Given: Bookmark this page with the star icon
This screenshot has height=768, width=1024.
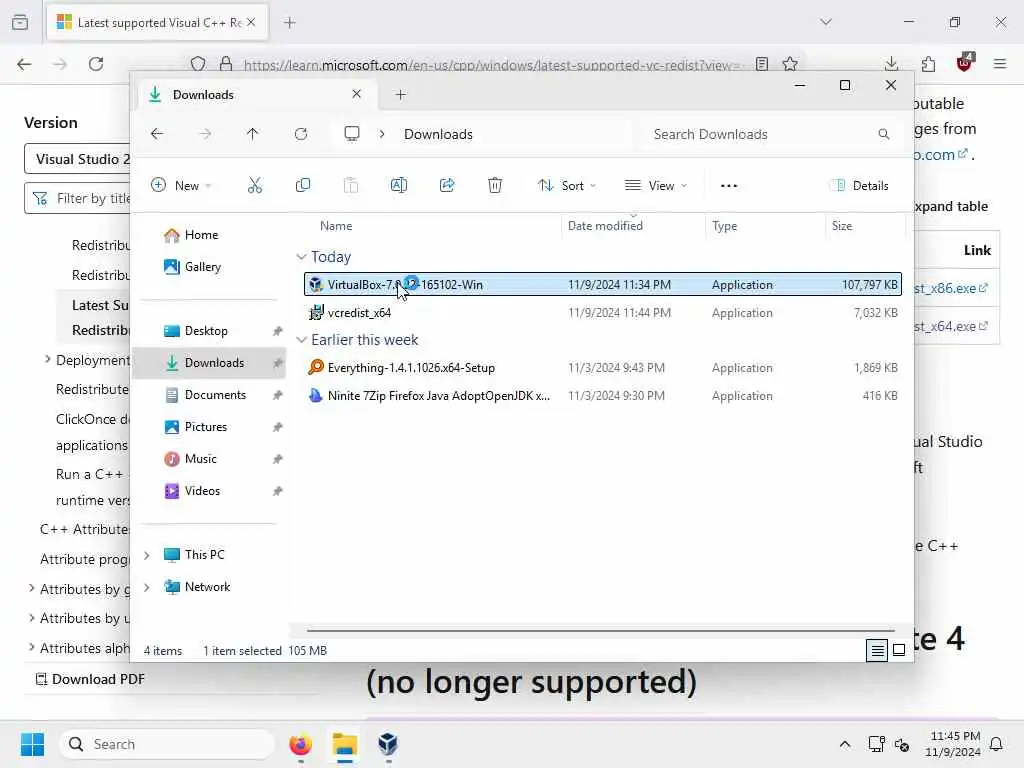Looking at the screenshot, I should [x=790, y=64].
